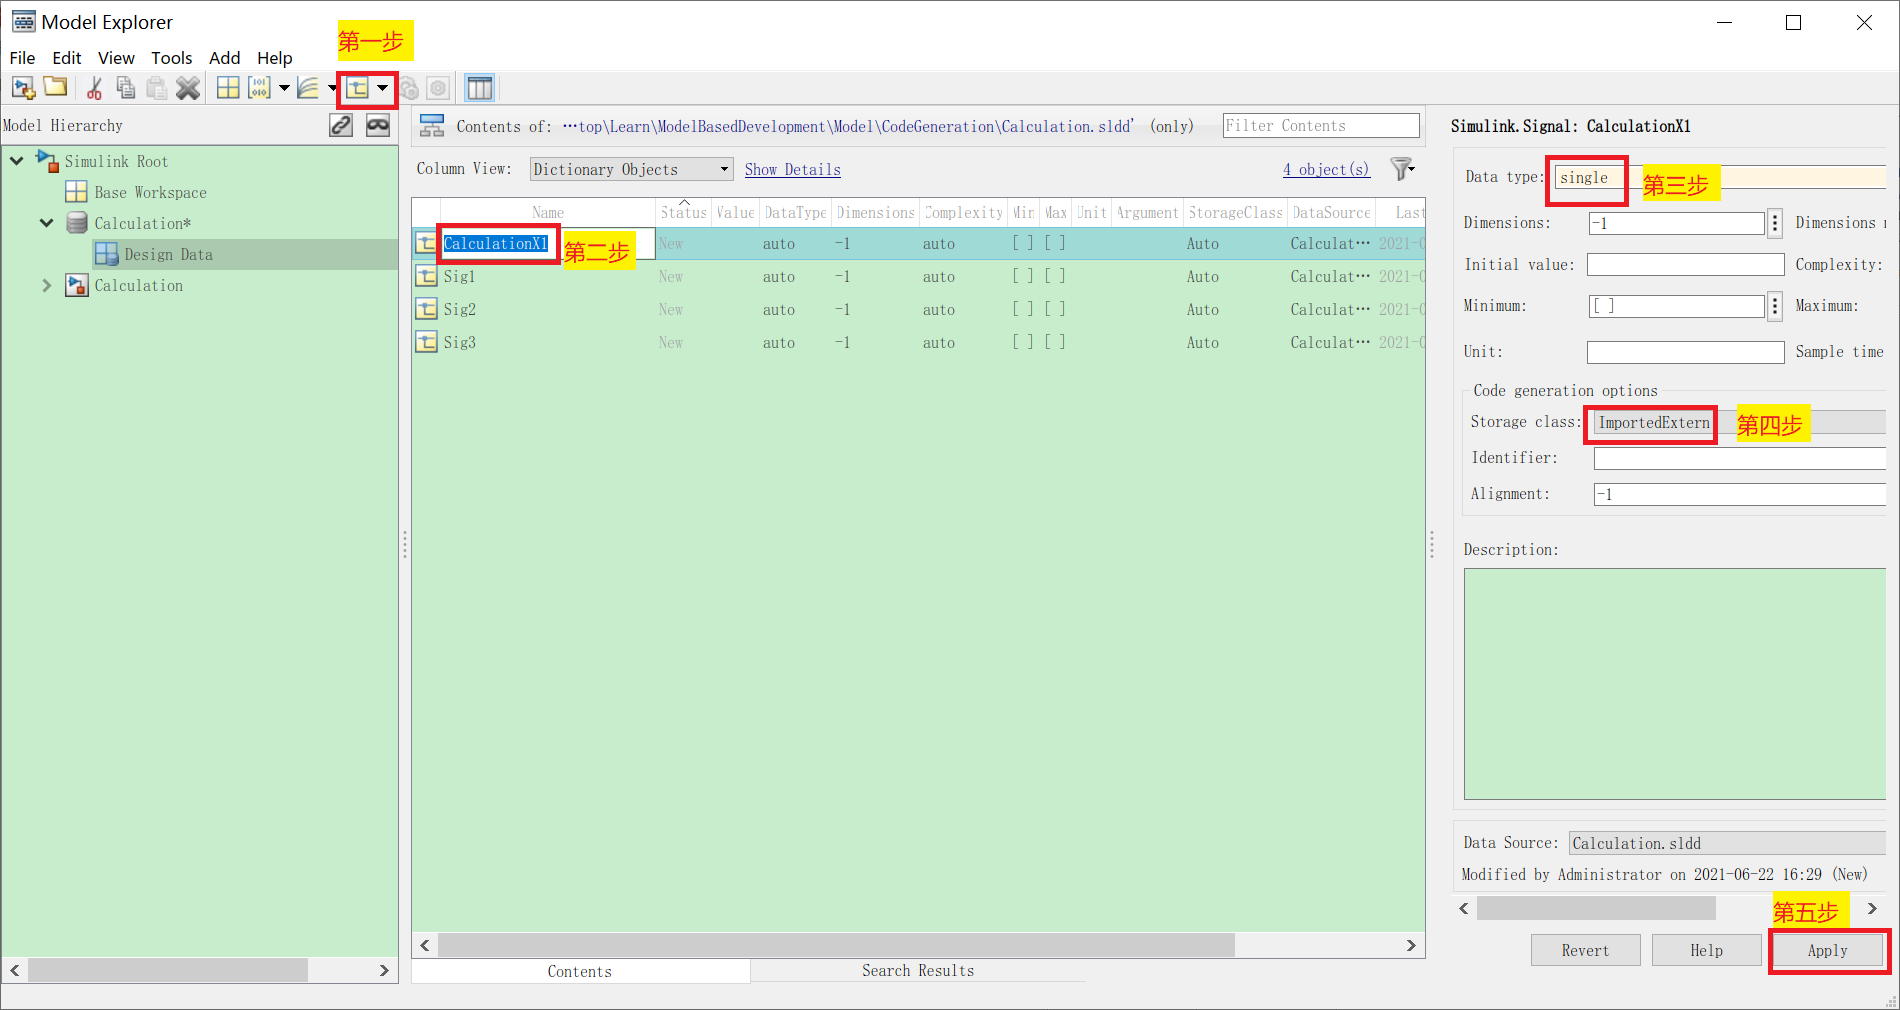Click the Initial value input field

pos(1685,264)
